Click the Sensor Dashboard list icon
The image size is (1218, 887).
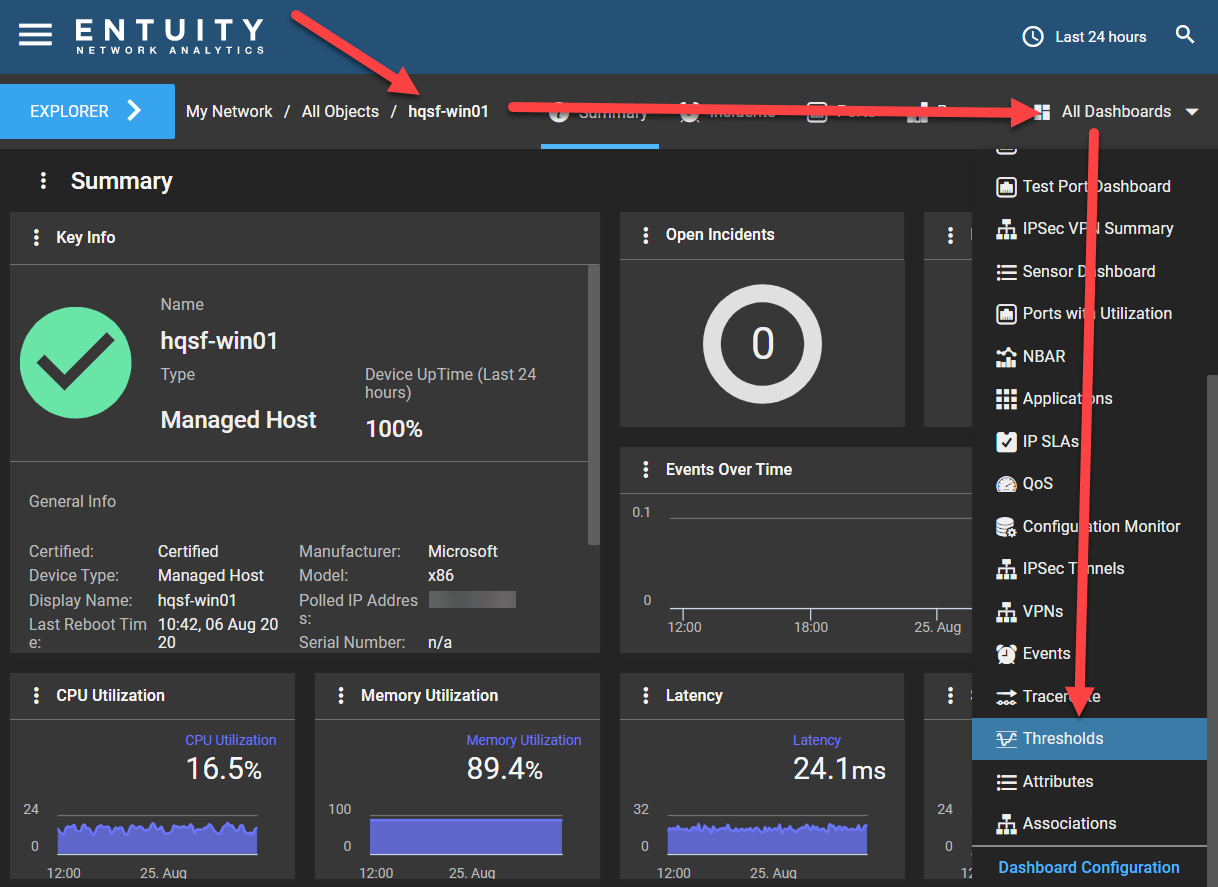[1006, 272]
